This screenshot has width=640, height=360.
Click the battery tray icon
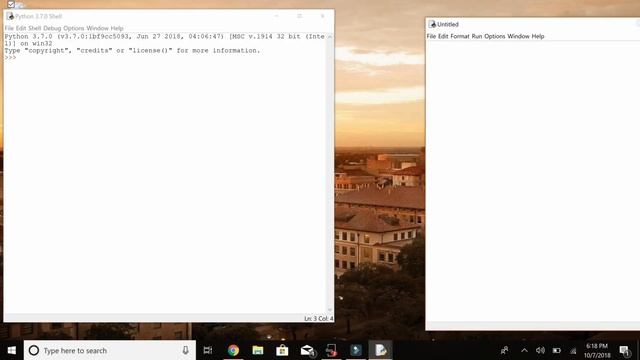(x=557, y=350)
